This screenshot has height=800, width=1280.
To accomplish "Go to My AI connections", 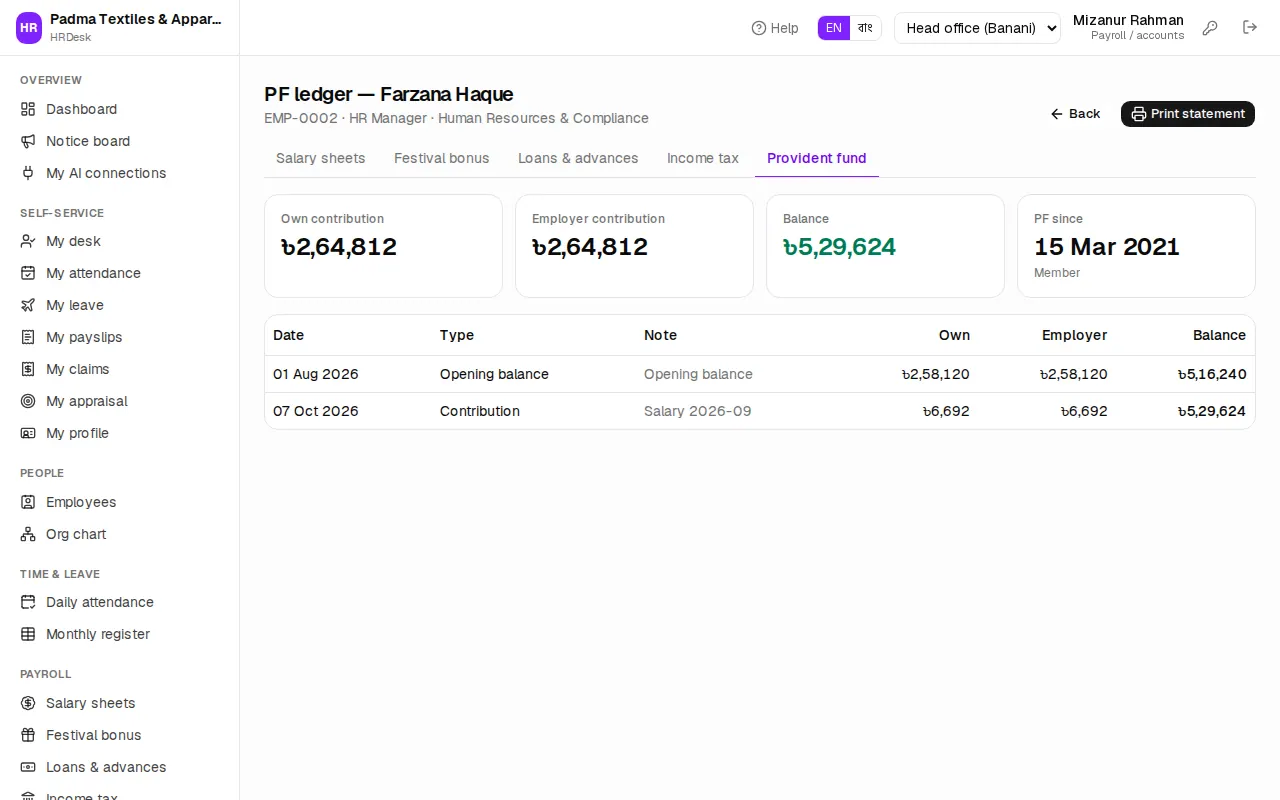I will 120,173.
